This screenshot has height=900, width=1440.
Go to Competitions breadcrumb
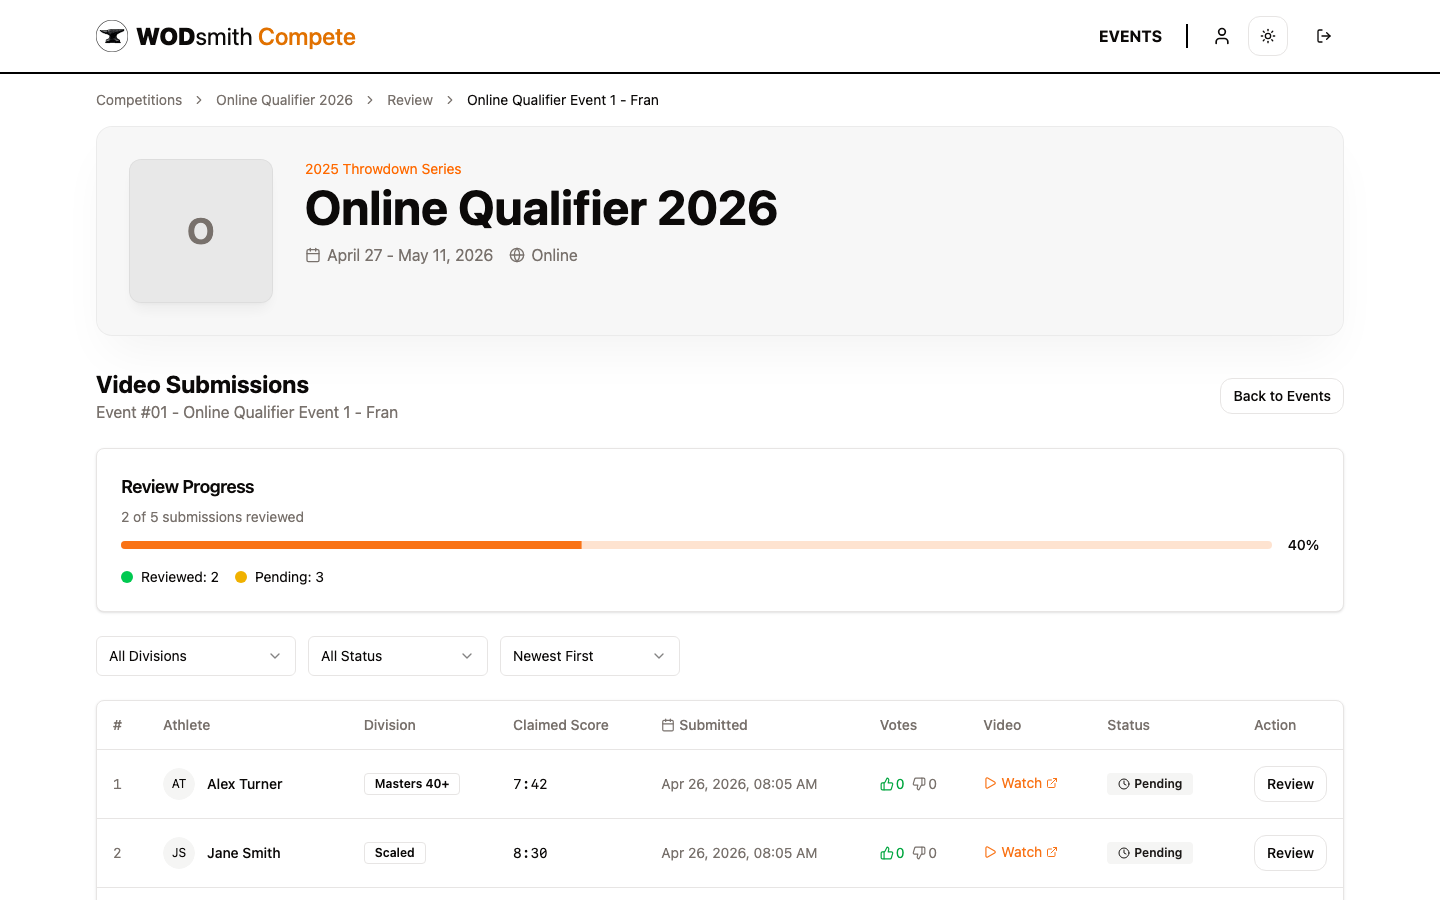139,100
